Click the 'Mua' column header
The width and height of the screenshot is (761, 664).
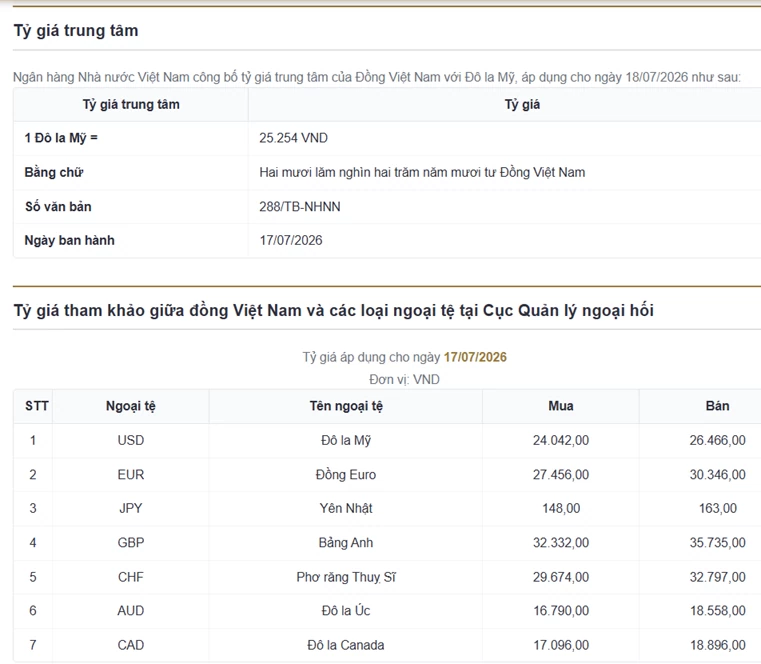tap(561, 406)
